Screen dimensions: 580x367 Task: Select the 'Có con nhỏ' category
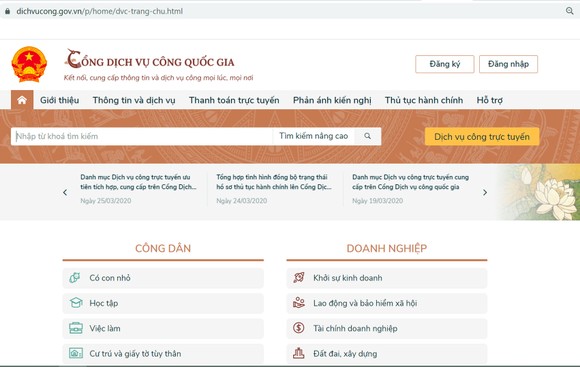pyautogui.click(x=163, y=278)
